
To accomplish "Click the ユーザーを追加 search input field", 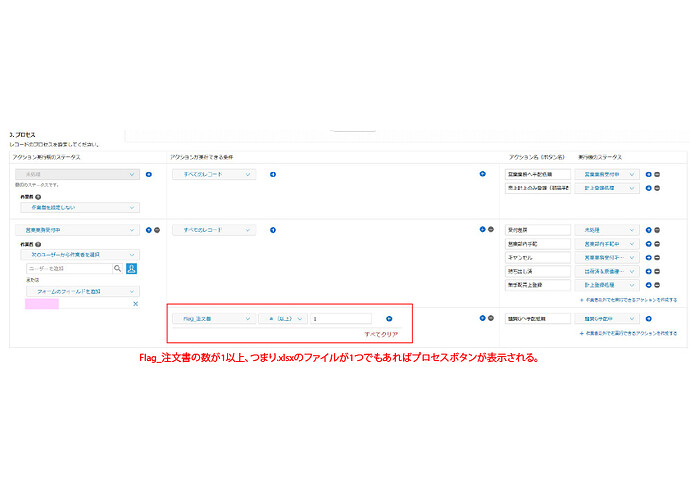I will pos(68,268).
